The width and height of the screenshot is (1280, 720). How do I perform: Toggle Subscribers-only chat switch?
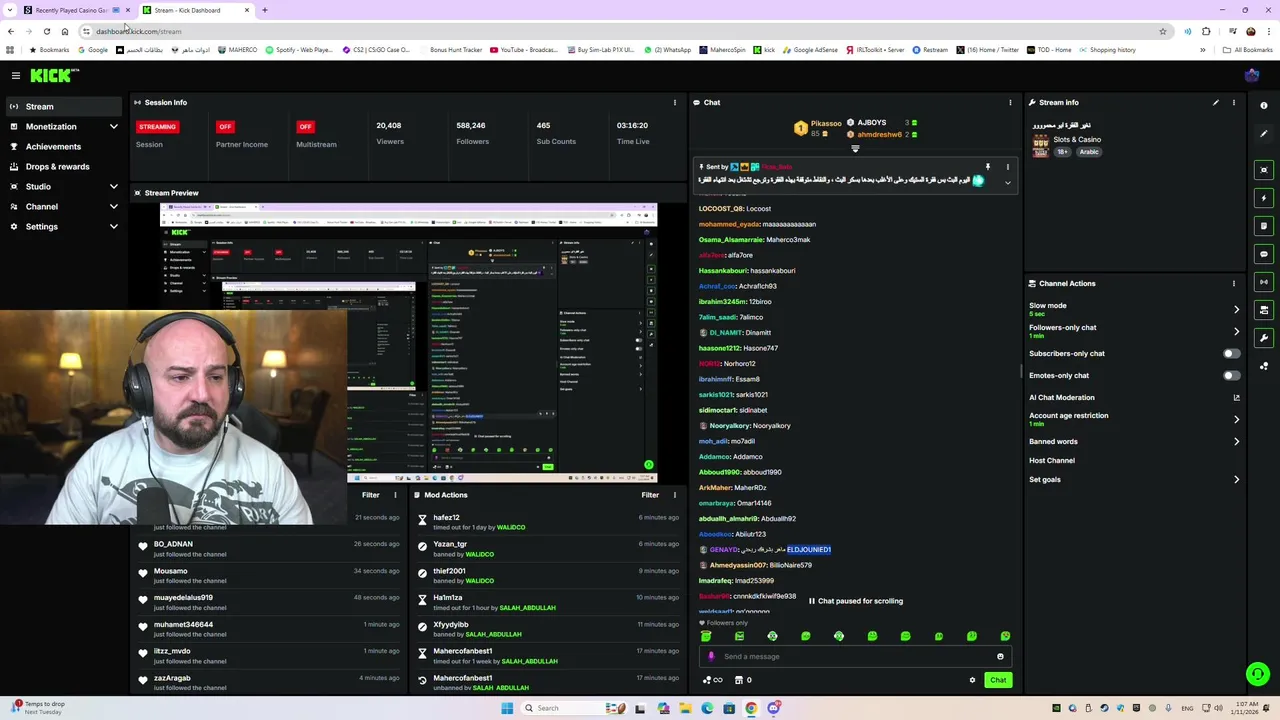tap(1231, 354)
